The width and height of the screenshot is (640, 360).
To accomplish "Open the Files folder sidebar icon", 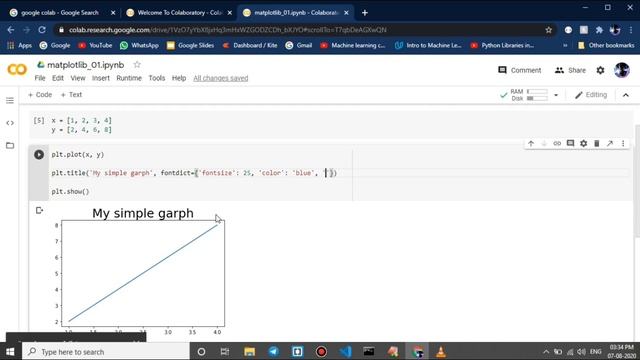I will point(10,145).
